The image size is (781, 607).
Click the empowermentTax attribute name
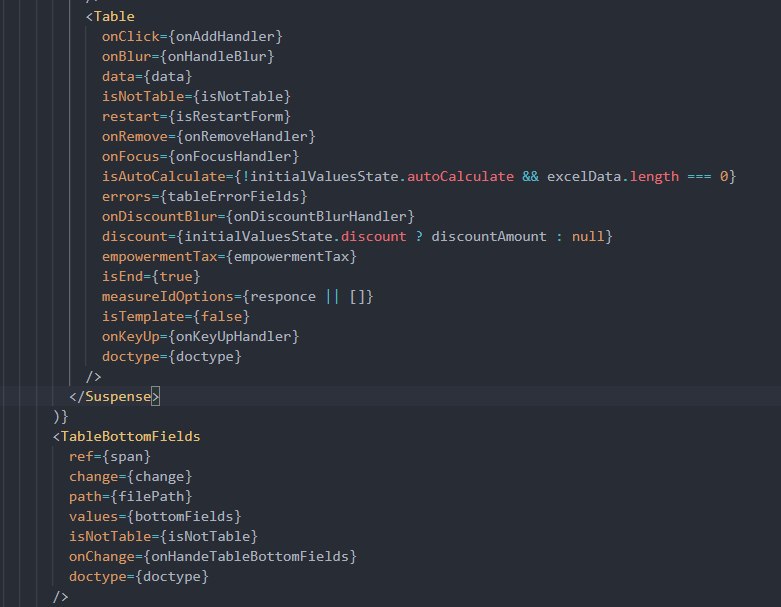[x=159, y=256]
